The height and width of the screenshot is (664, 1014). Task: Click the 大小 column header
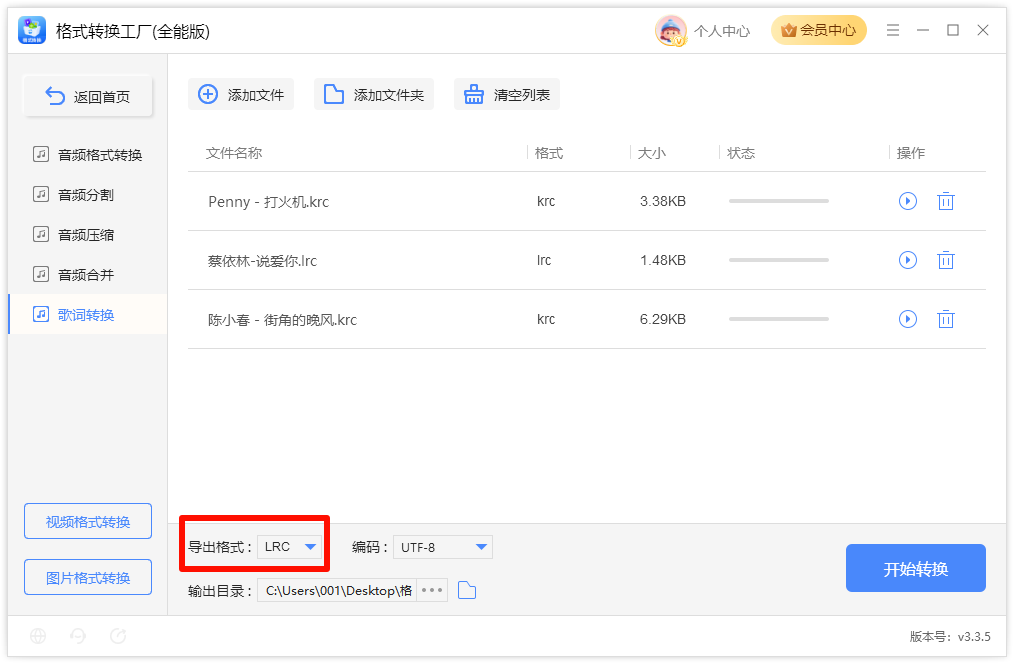652,153
